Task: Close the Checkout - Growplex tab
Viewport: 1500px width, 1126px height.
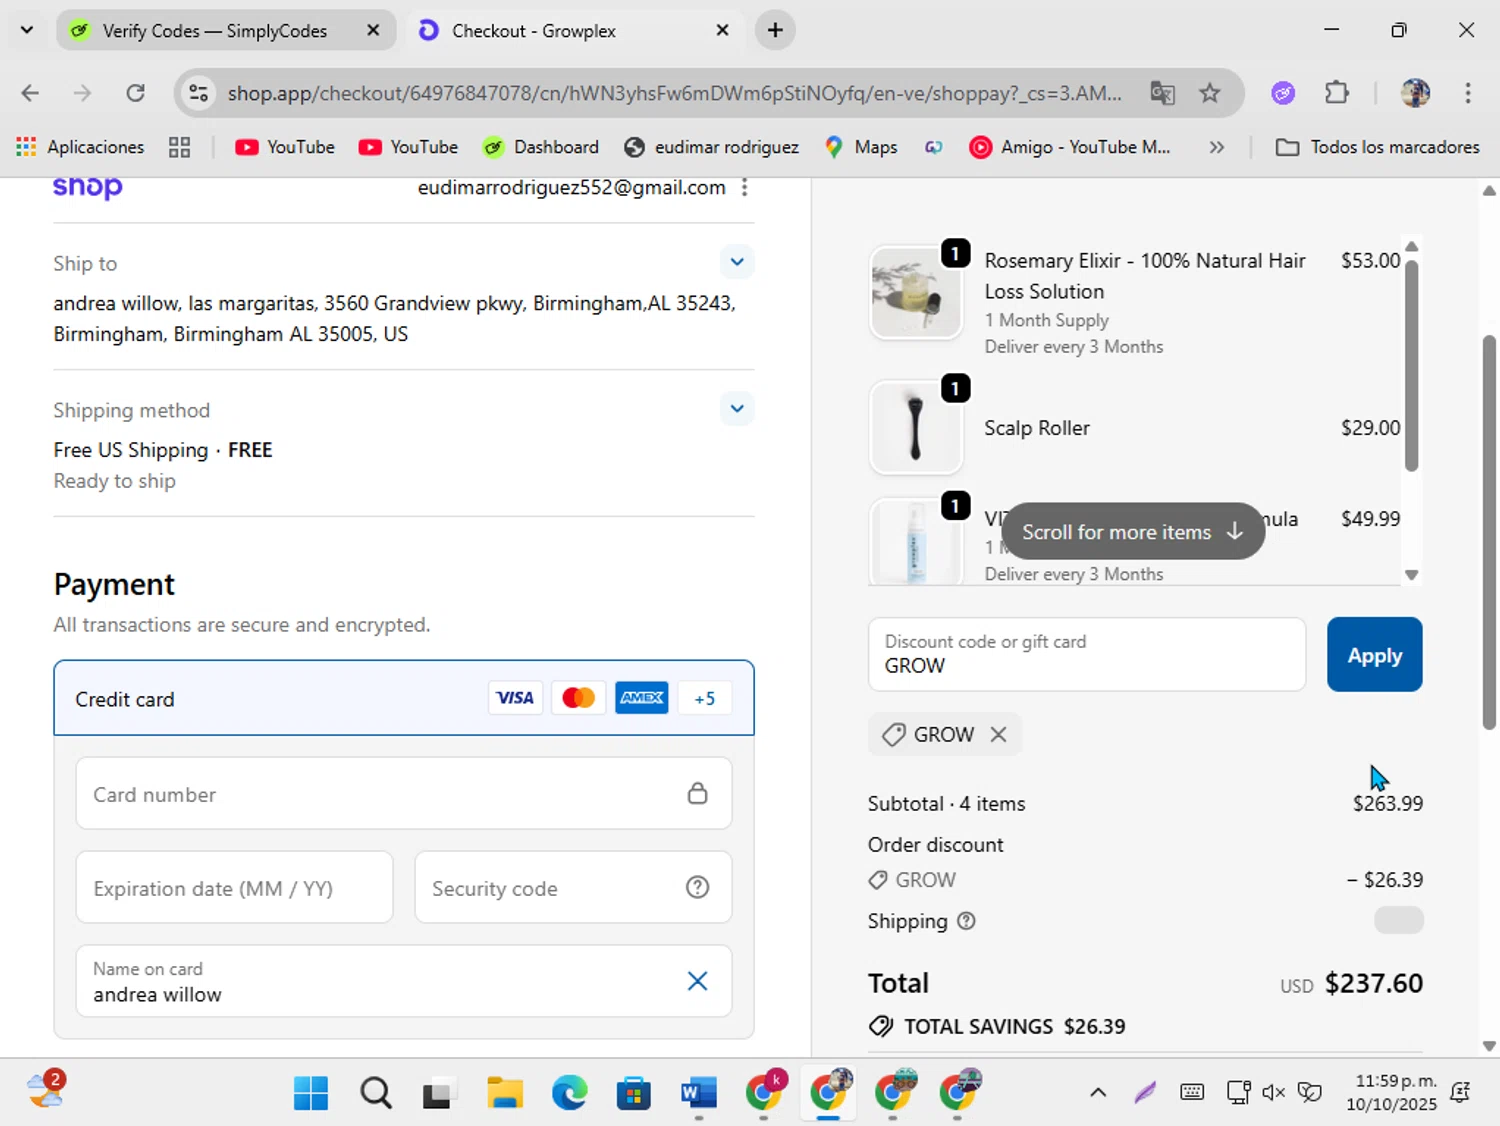Action: (x=722, y=31)
